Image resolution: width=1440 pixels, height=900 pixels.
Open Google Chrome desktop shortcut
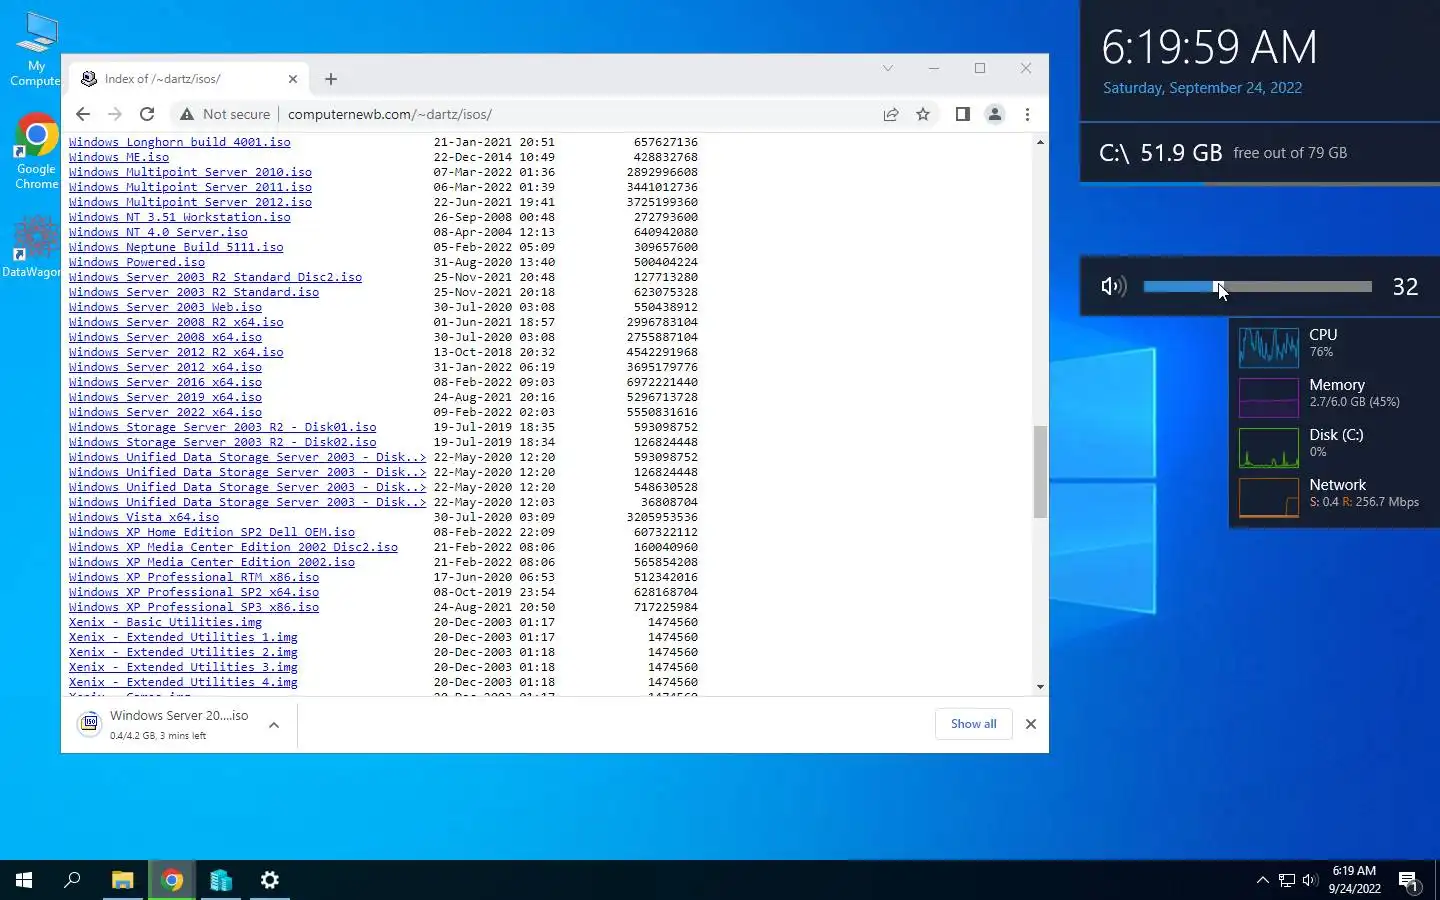(x=36, y=152)
